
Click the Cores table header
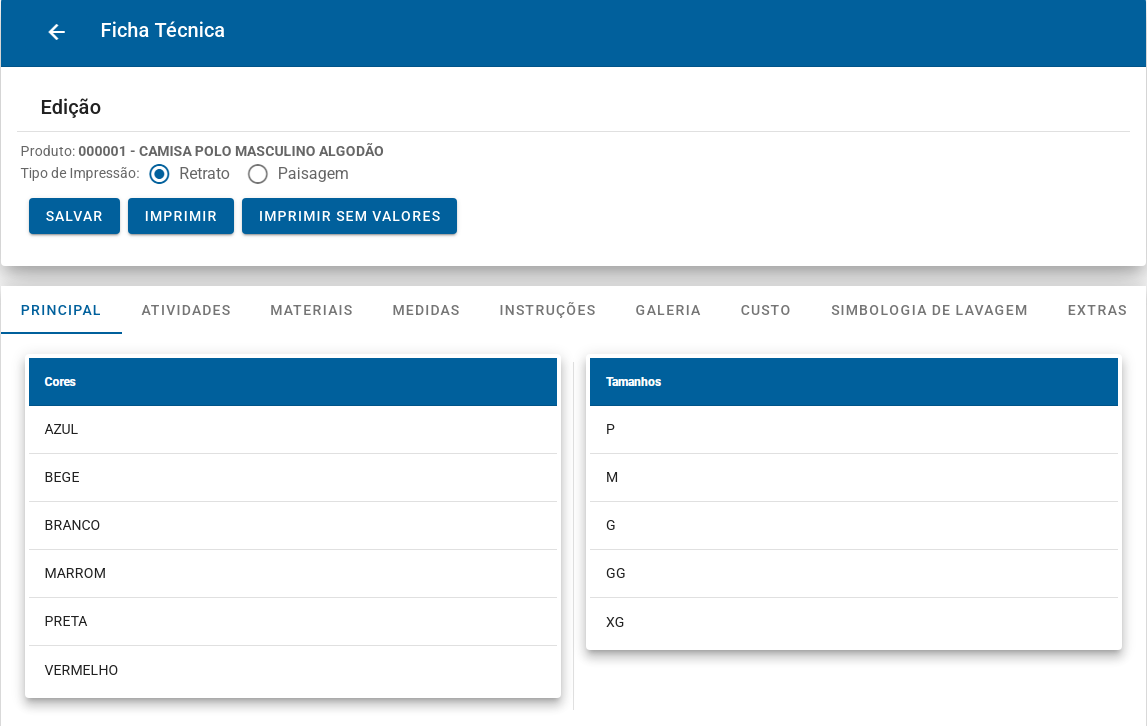pos(293,382)
